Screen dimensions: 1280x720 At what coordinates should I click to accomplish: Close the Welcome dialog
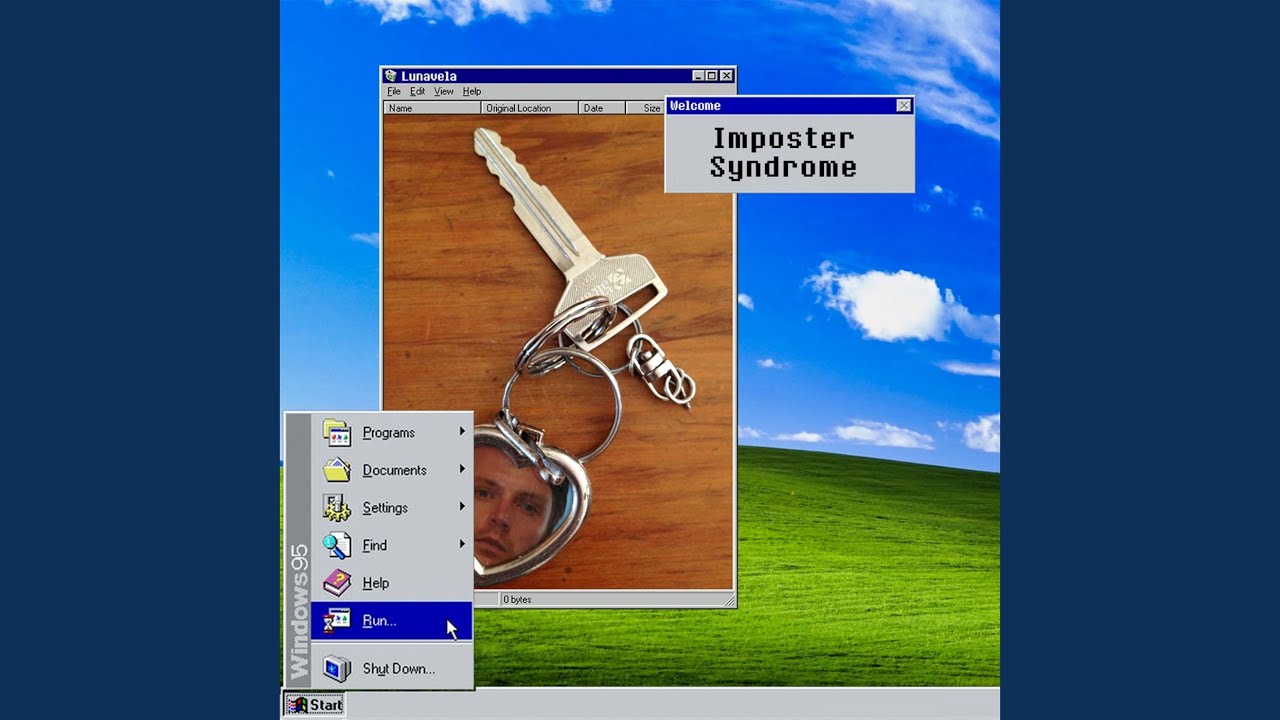(x=904, y=106)
